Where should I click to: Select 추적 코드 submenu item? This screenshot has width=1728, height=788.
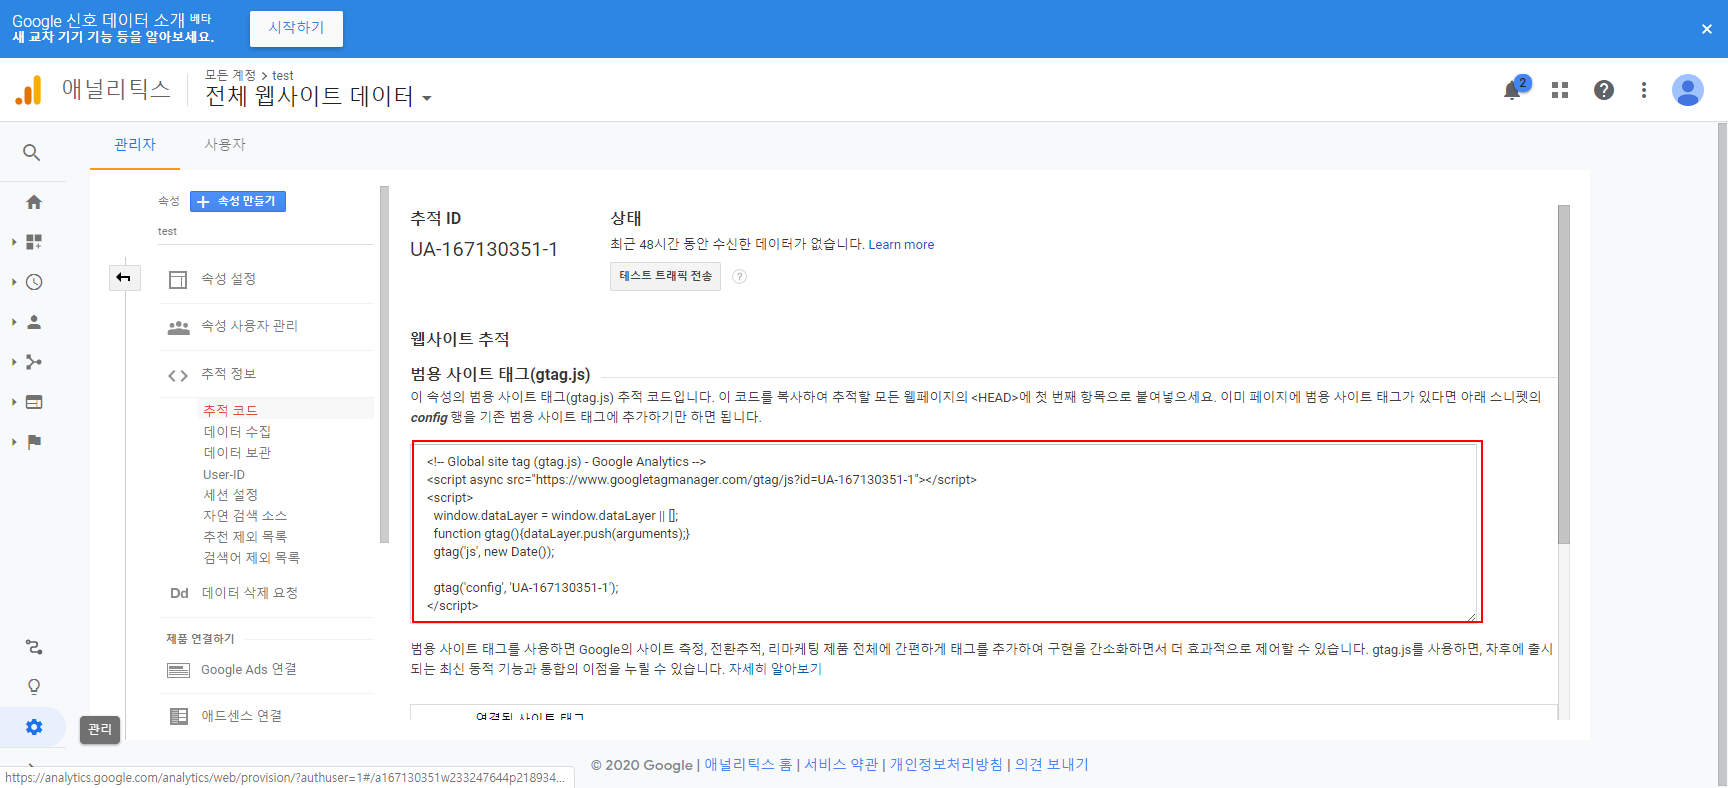[x=230, y=410]
